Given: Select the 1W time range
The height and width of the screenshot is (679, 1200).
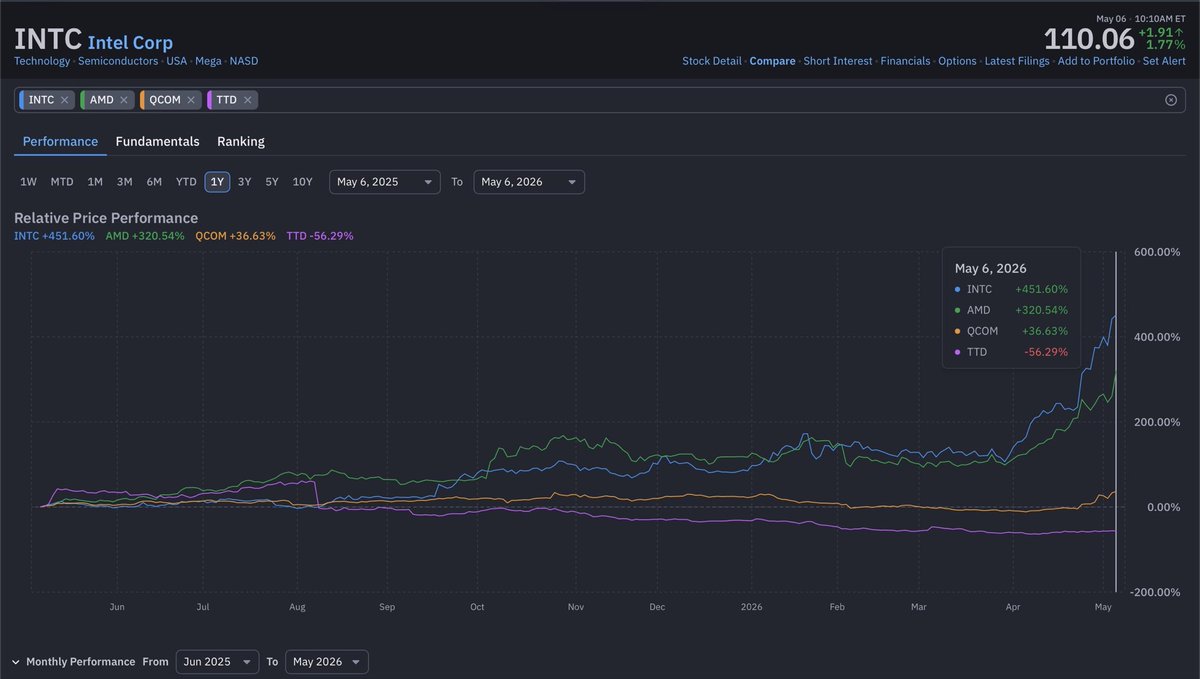Looking at the screenshot, I should tap(29, 182).
